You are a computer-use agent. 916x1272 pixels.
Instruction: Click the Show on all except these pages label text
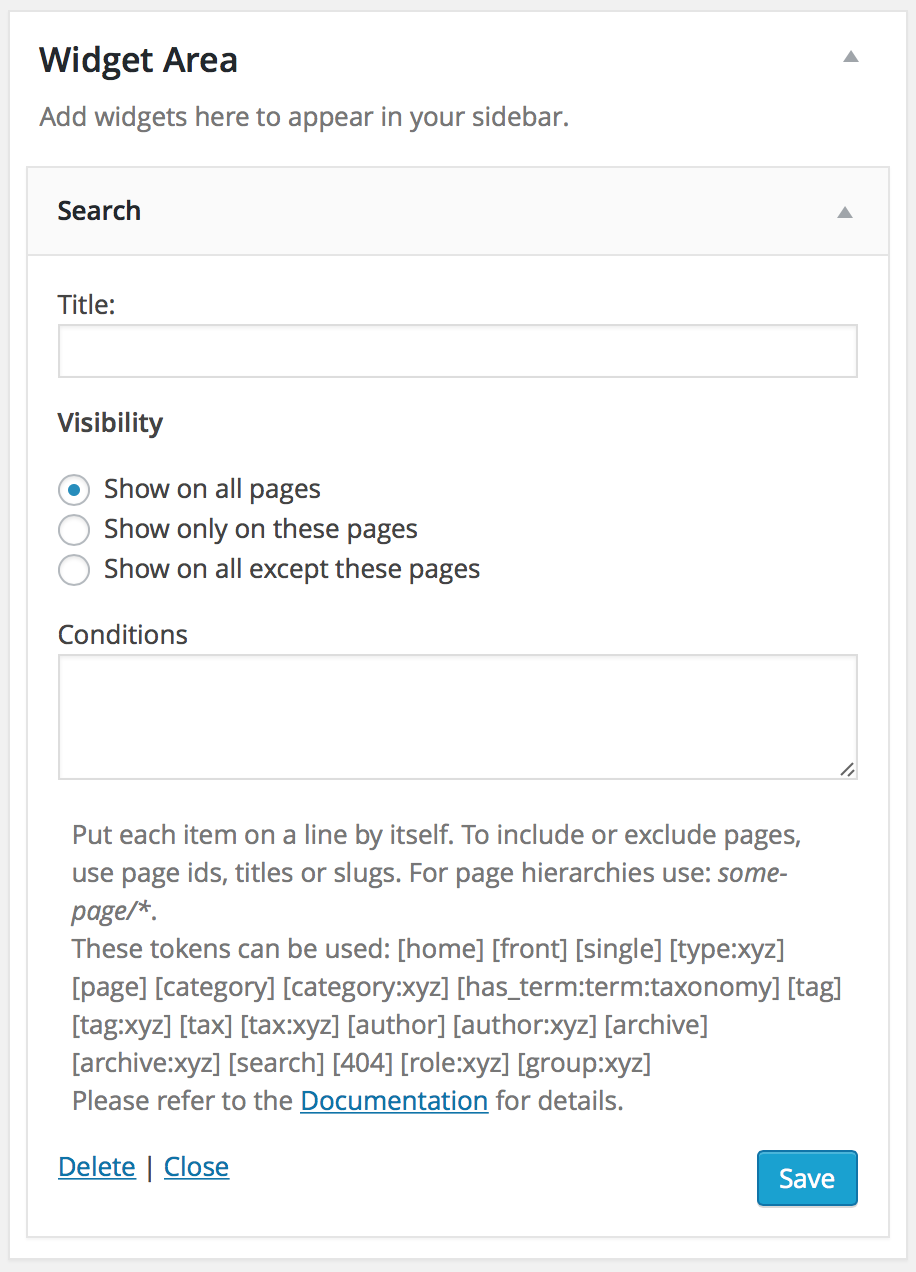click(292, 569)
